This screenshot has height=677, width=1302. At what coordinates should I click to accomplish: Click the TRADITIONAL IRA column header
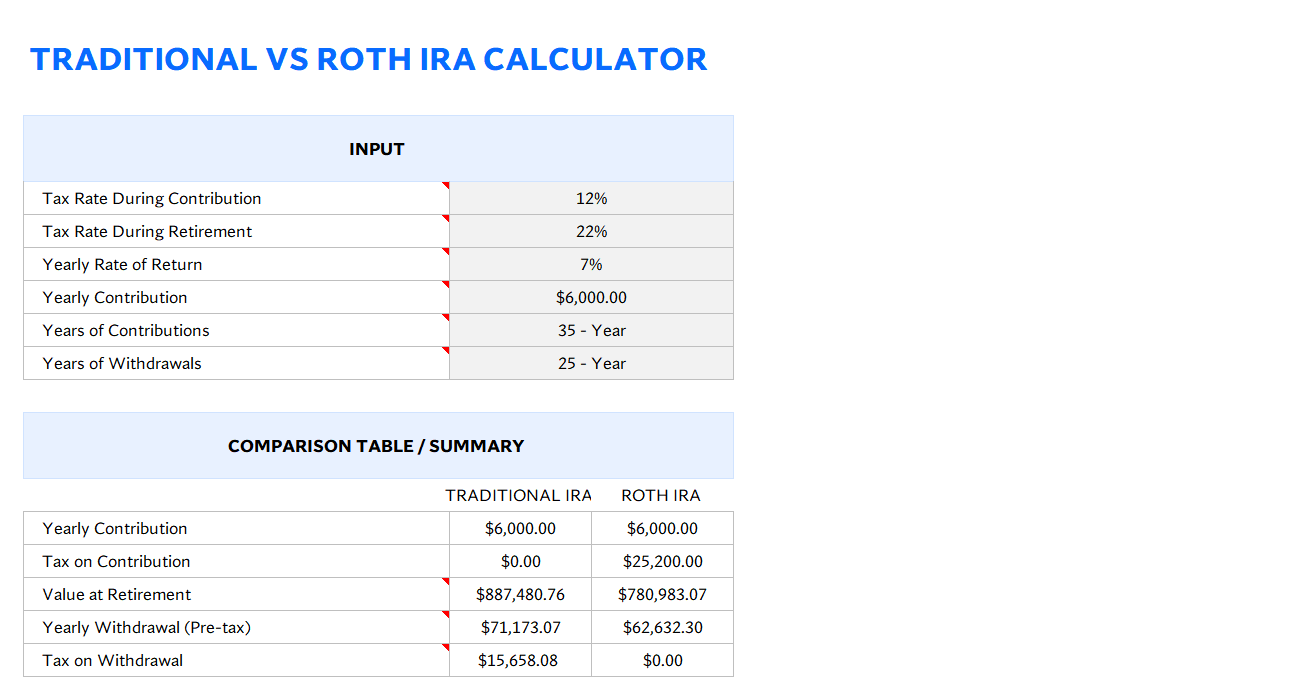click(519, 495)
